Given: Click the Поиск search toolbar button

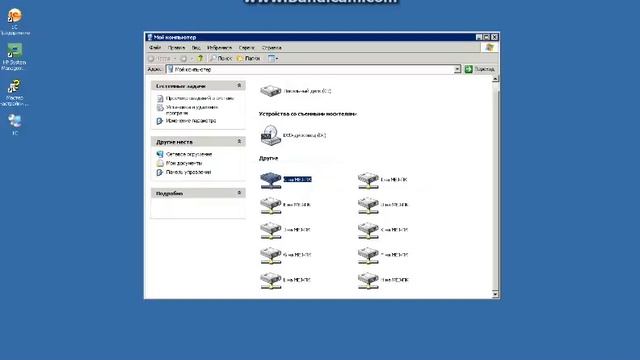Looking at the screenshot, I should (221, 58).
